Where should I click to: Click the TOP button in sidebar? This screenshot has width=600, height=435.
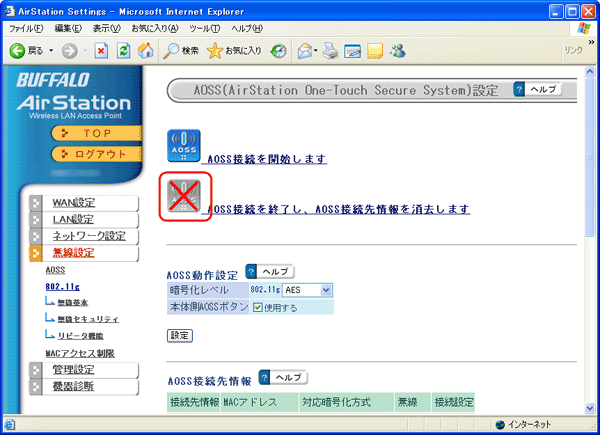96,133
